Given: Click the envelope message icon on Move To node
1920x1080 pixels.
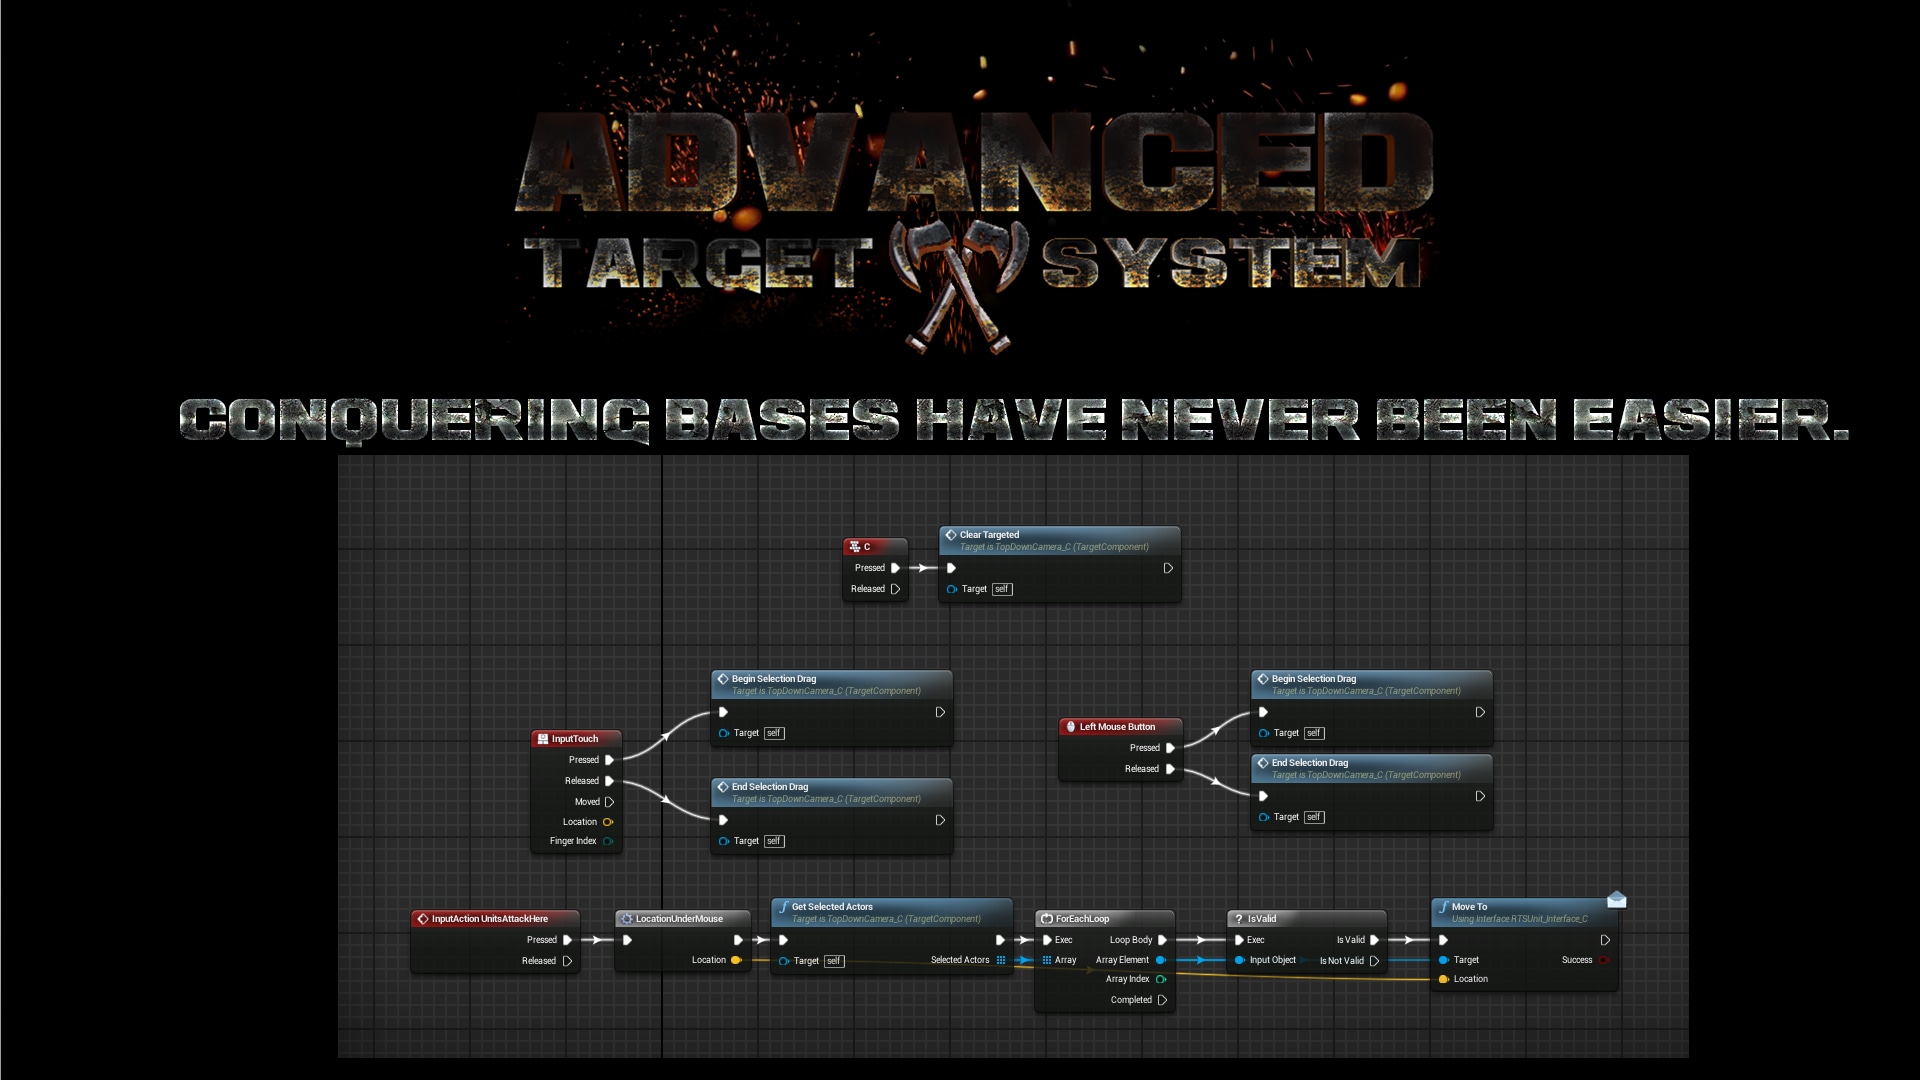Looking at the screenshot, I should point(1616,900).
